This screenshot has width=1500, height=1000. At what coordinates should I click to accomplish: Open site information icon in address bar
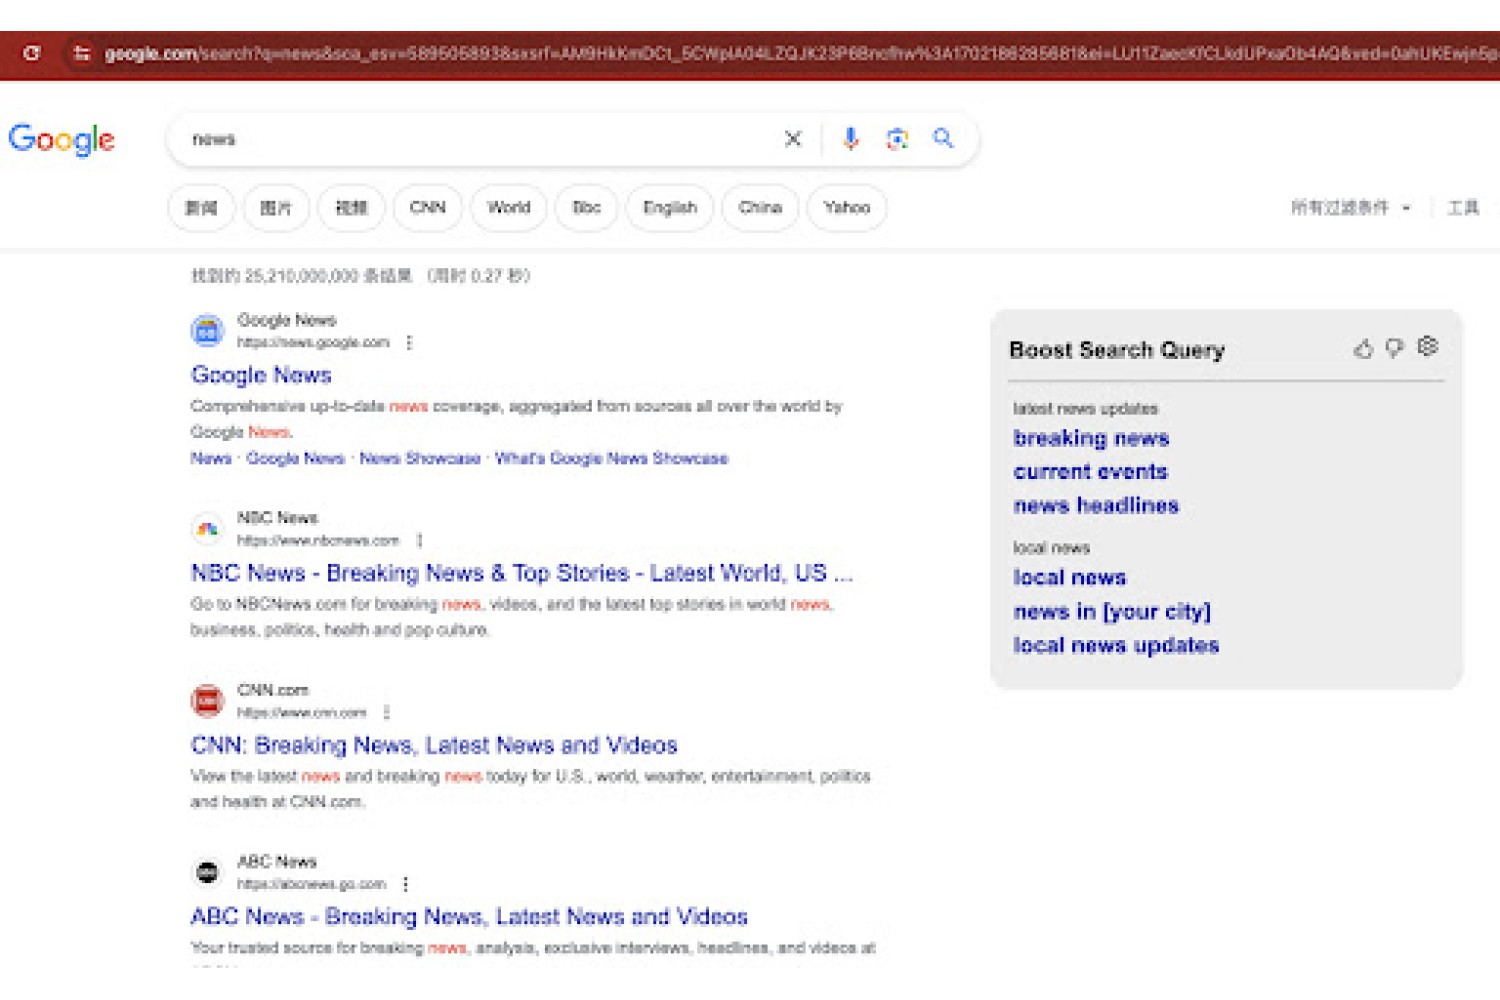pos(82,54)
